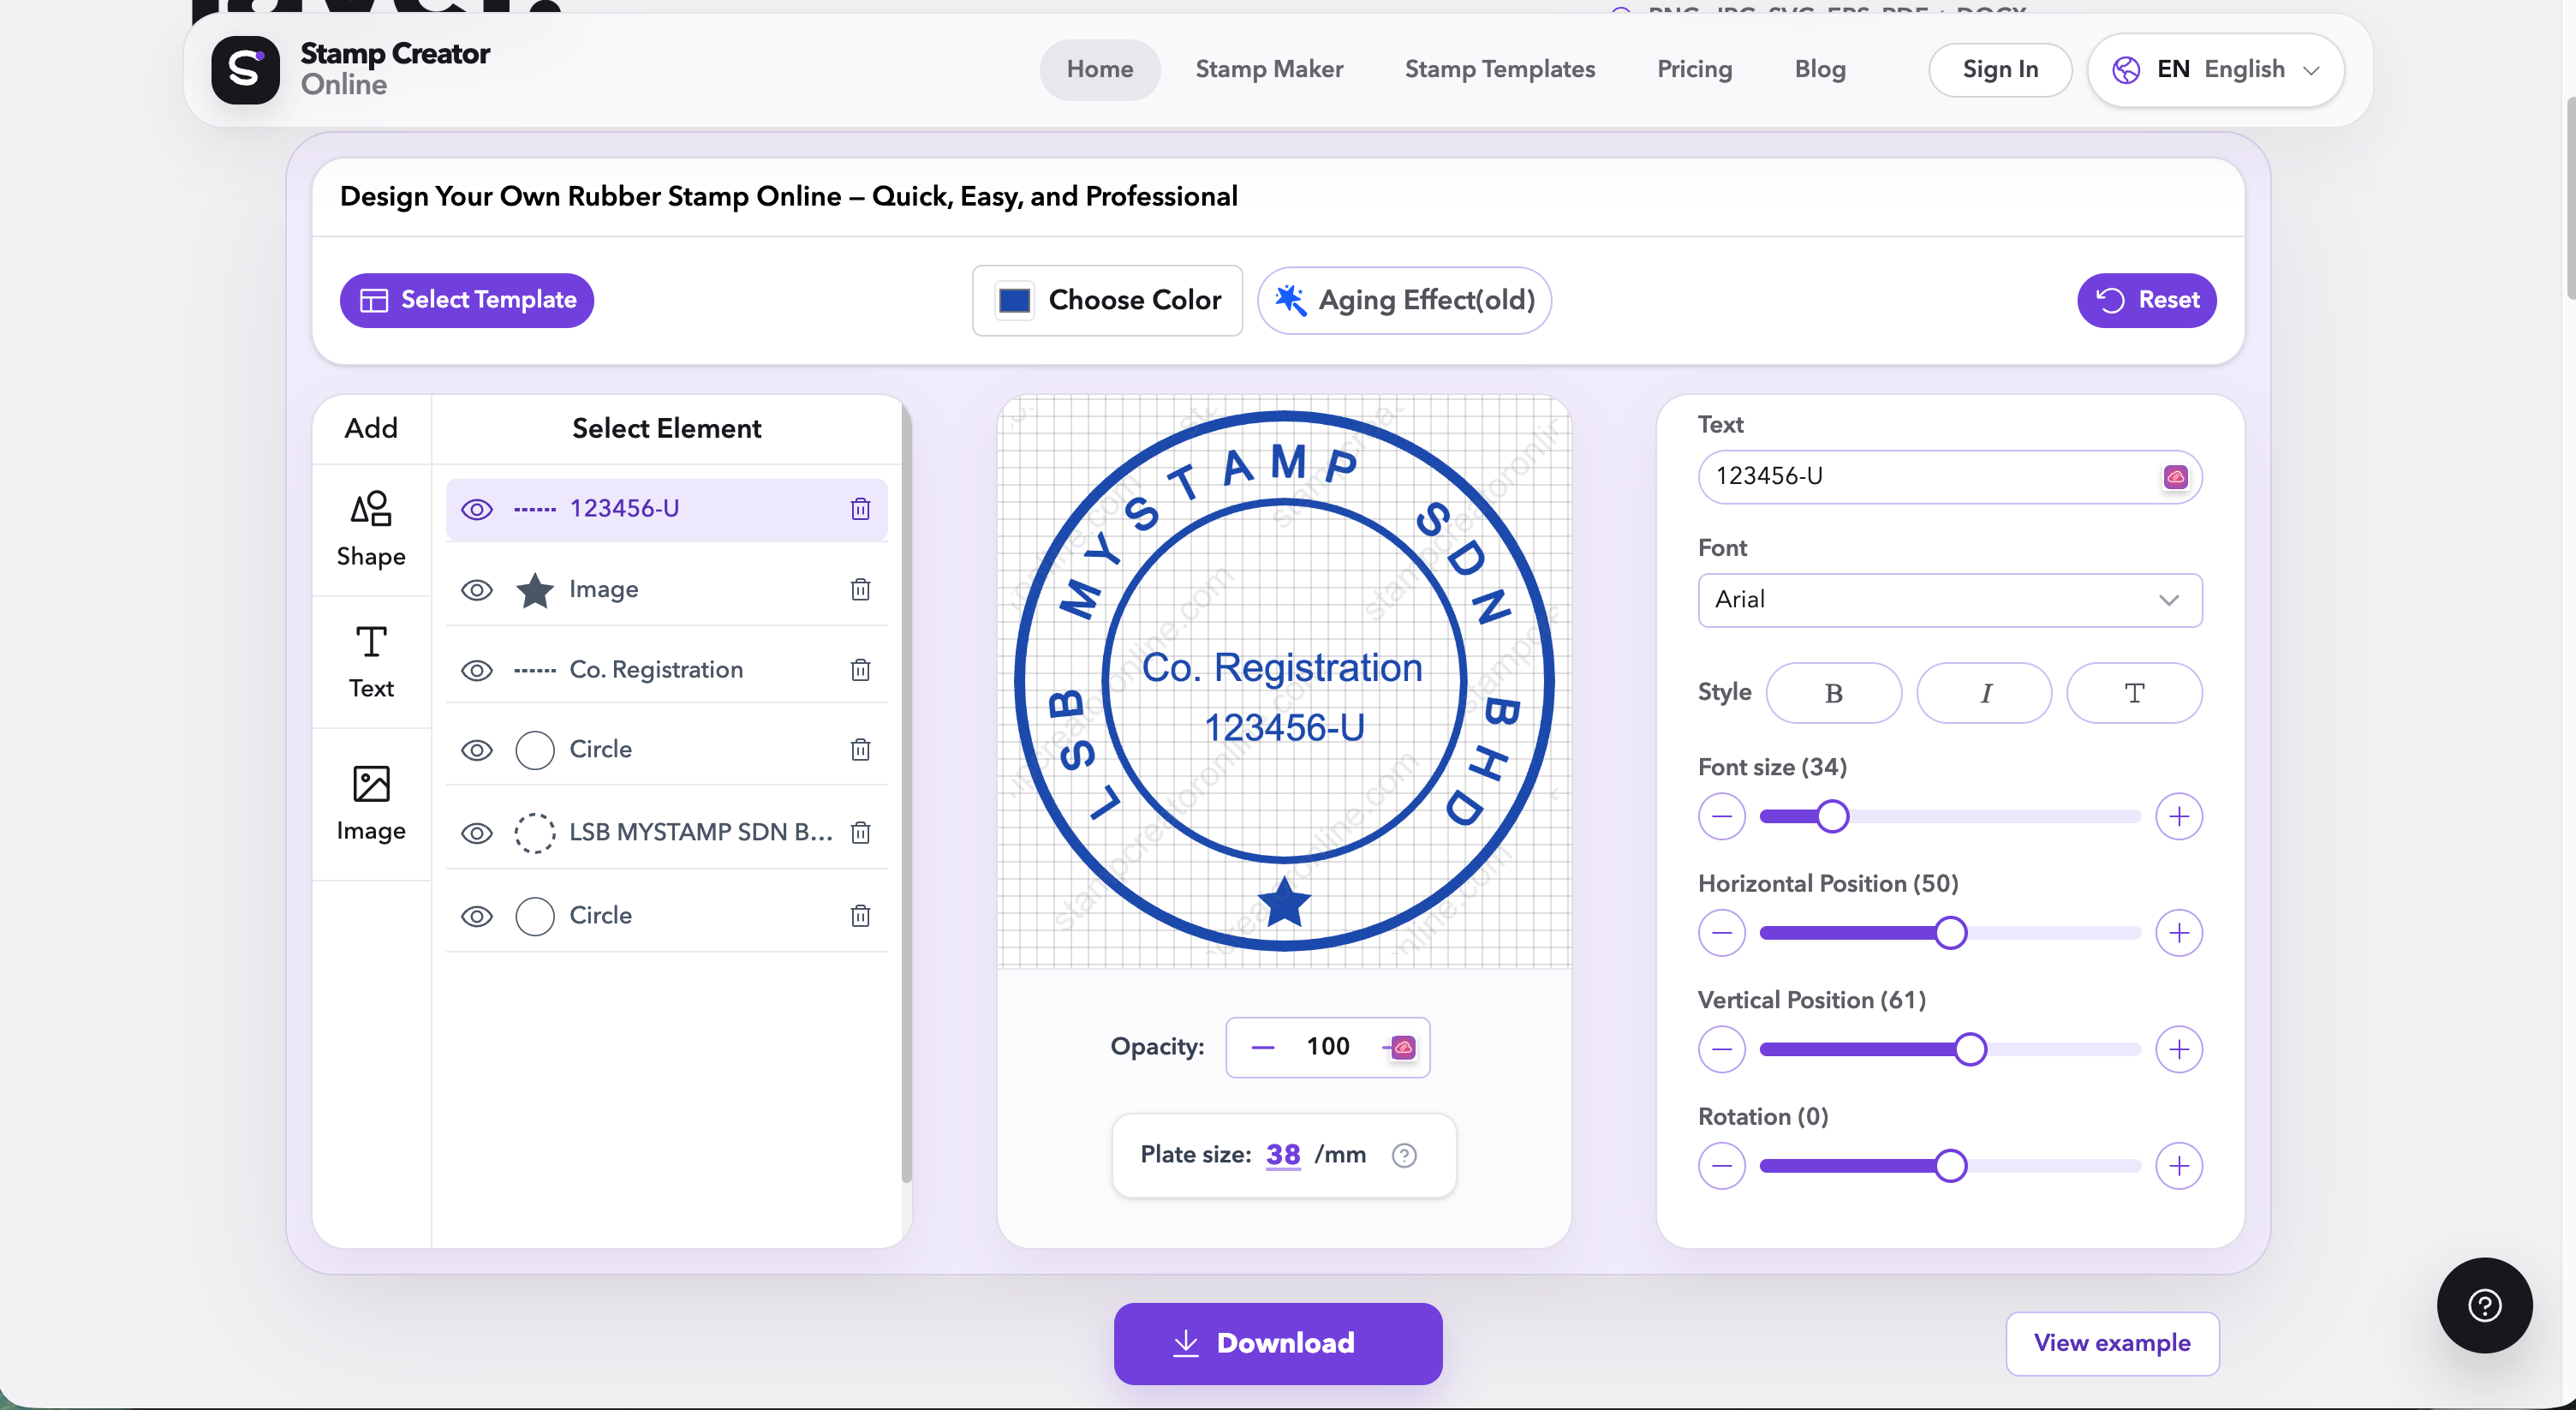Delete the last Circle element

tap(860, 915)
